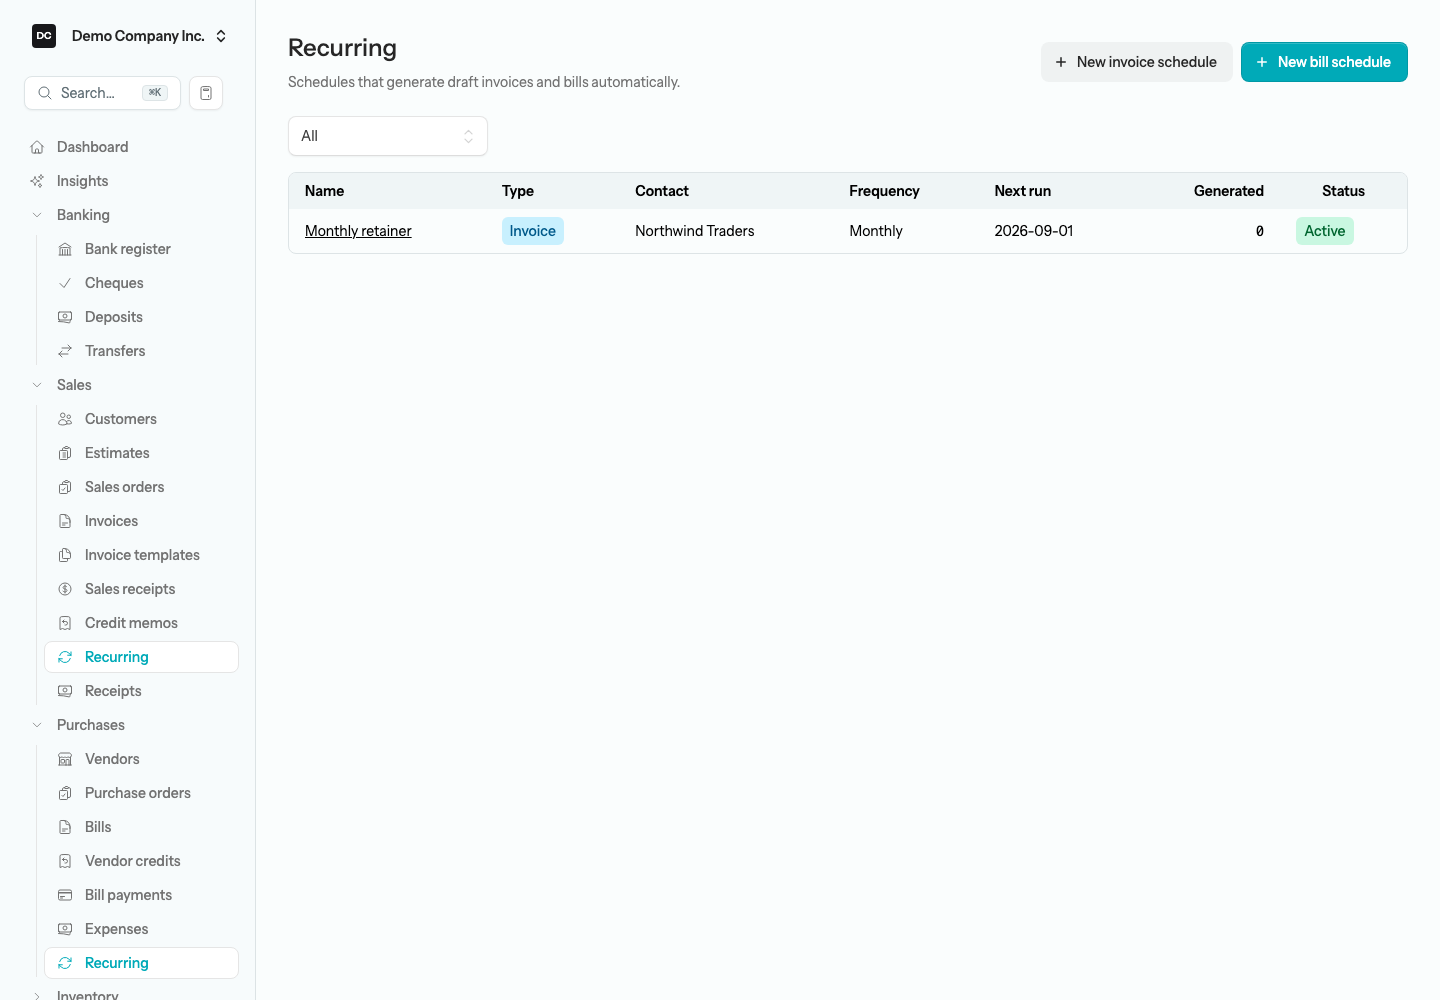1440x1000 pixels.
Task: Click the Dashboard home icon
Action: 37,147
